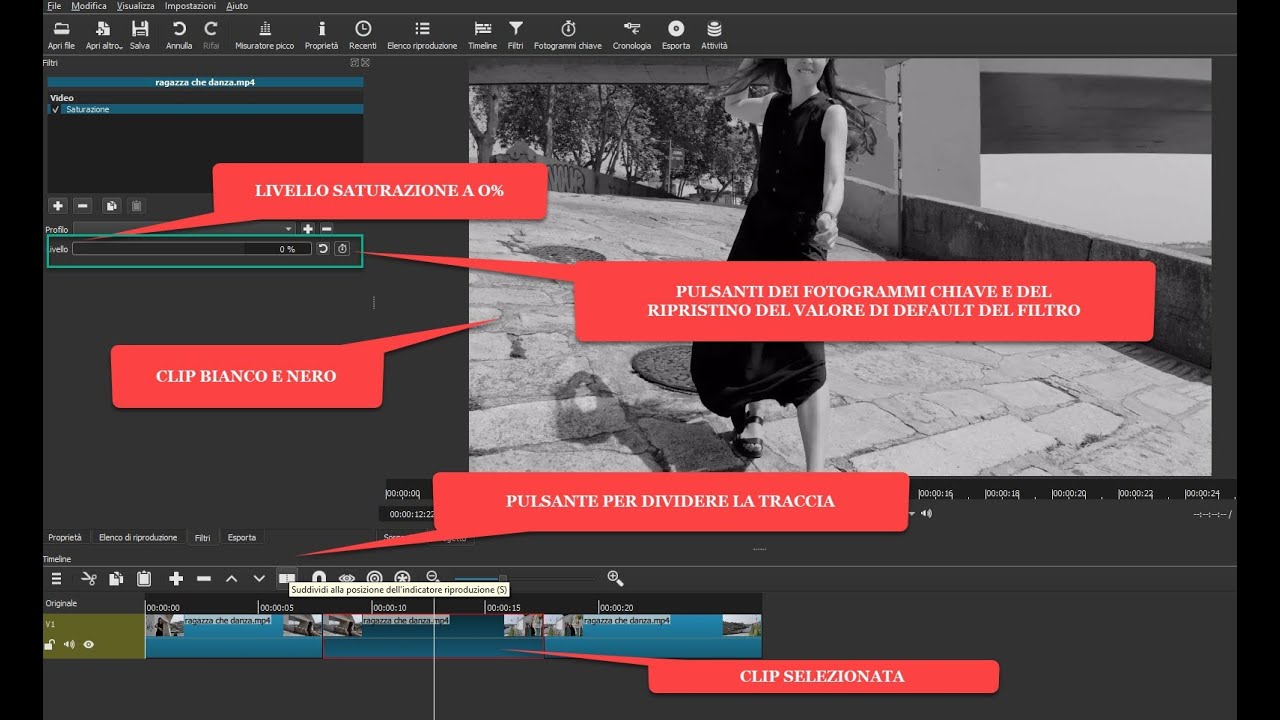Viewport: 1280px width, 720px height.
Task: Undo the last action with Annulla
Action: pos(179,35)
